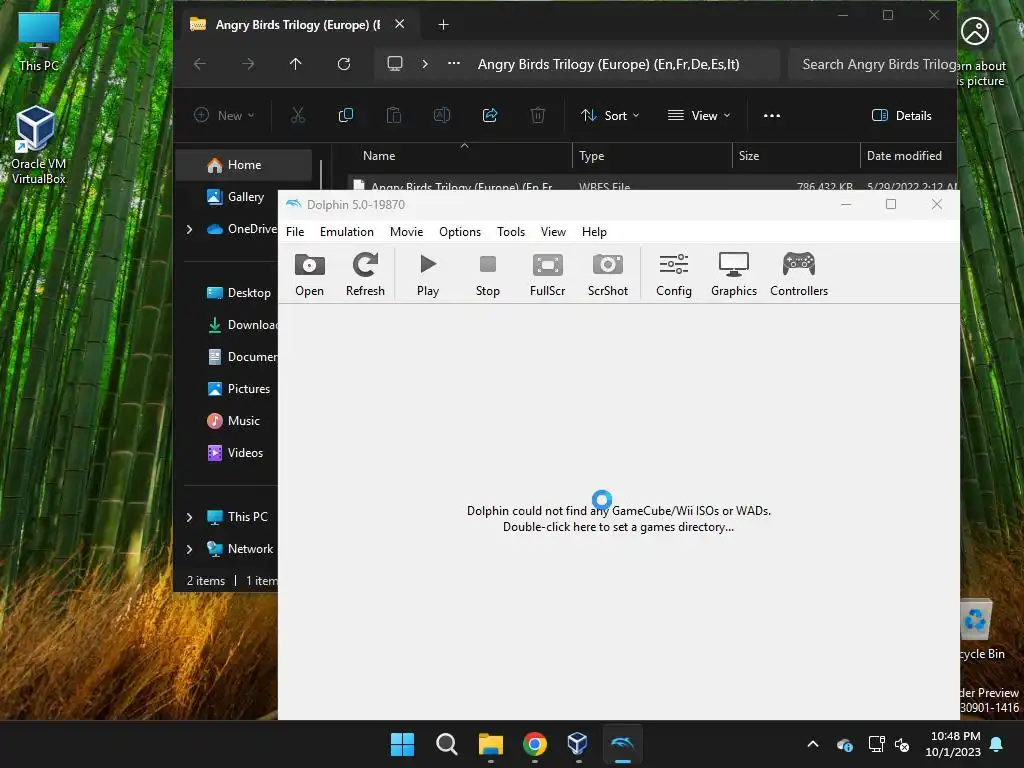Click the Paste icon in File Explorer
1024x768 pixels.
tap(394, 116)
